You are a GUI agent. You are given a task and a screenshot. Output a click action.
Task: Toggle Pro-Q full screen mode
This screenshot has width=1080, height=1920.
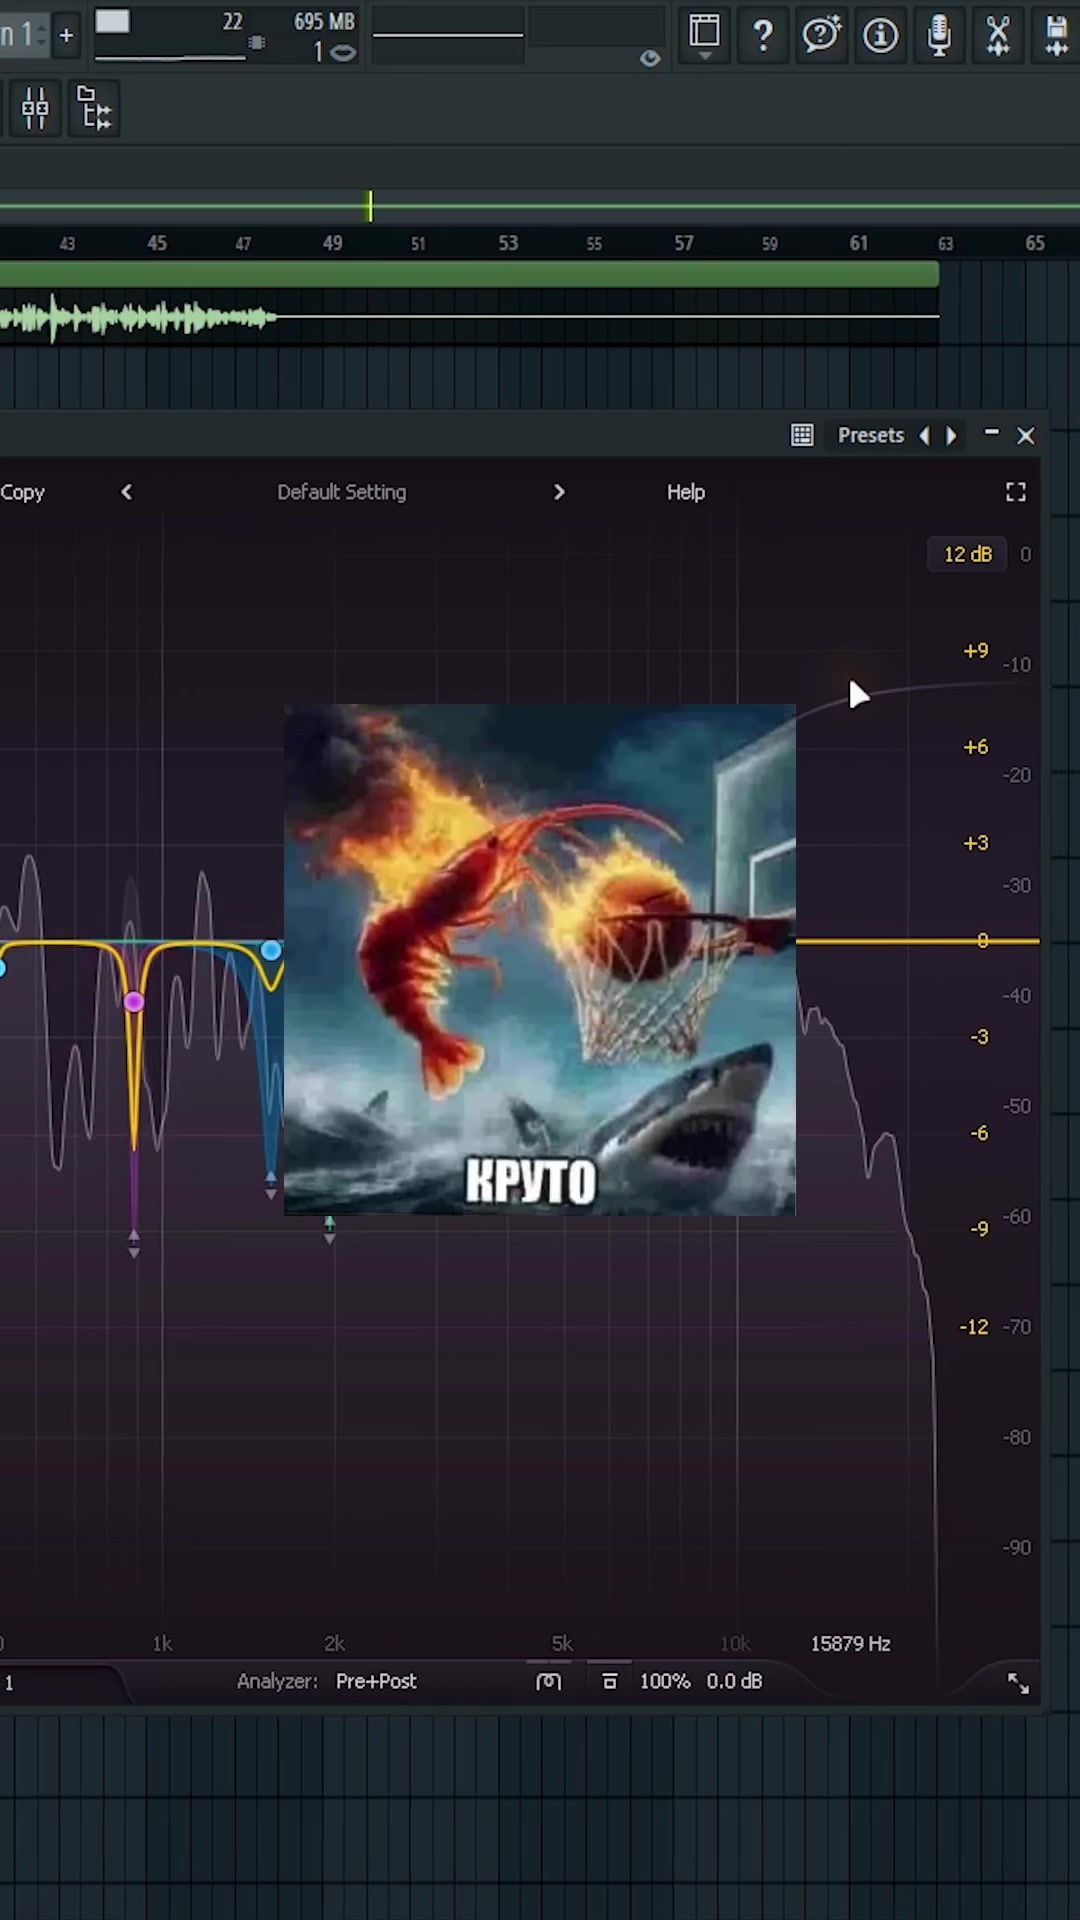point(1016,492)
